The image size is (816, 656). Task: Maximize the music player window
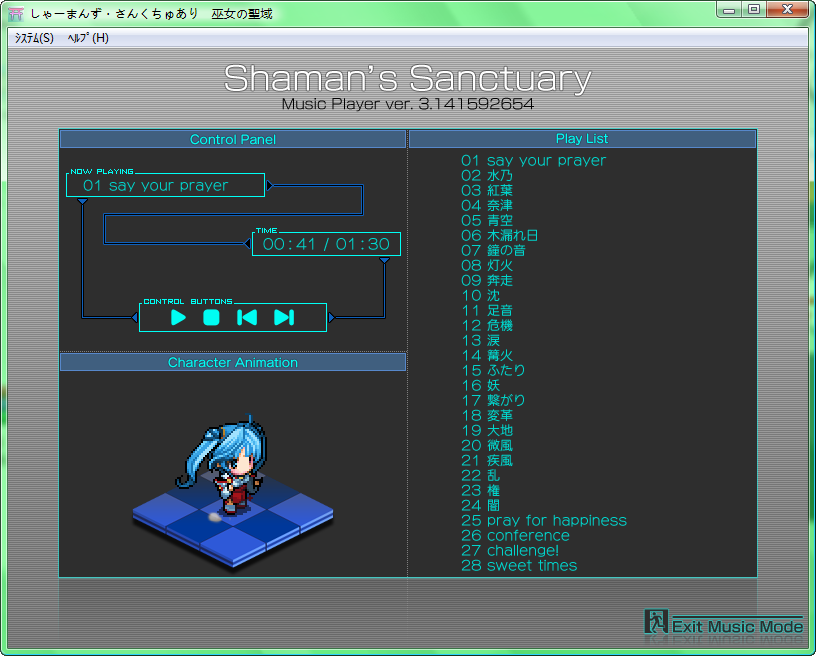(753, 10)
